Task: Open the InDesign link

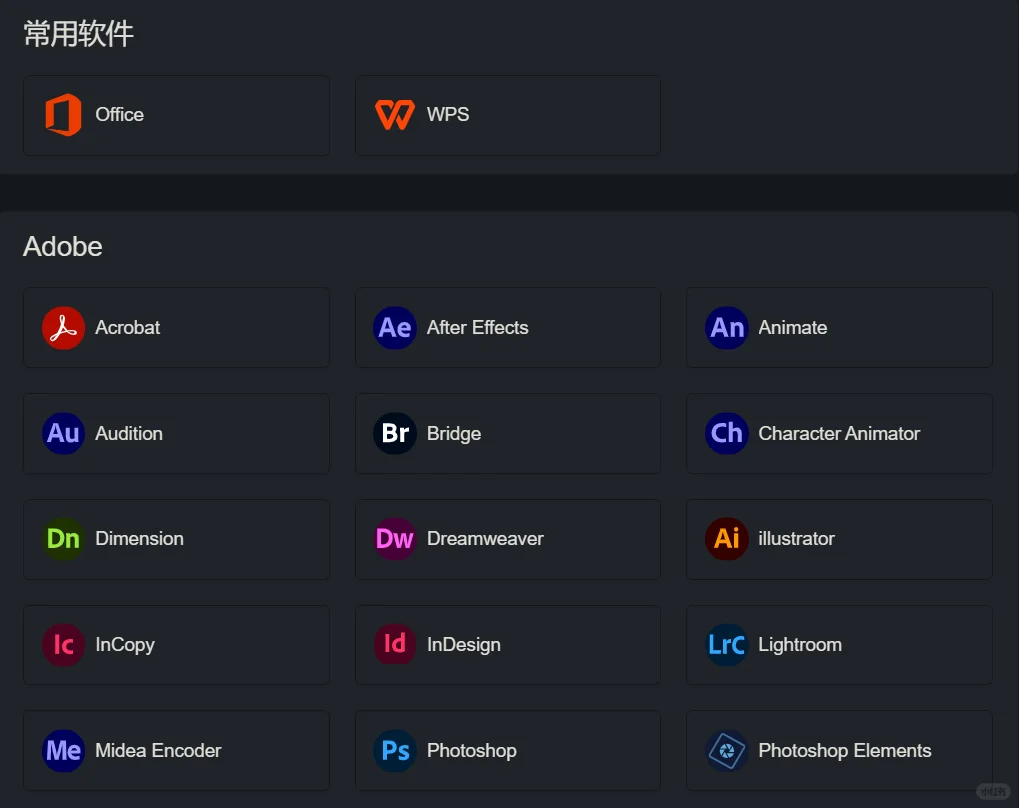Action: [463, 645]
